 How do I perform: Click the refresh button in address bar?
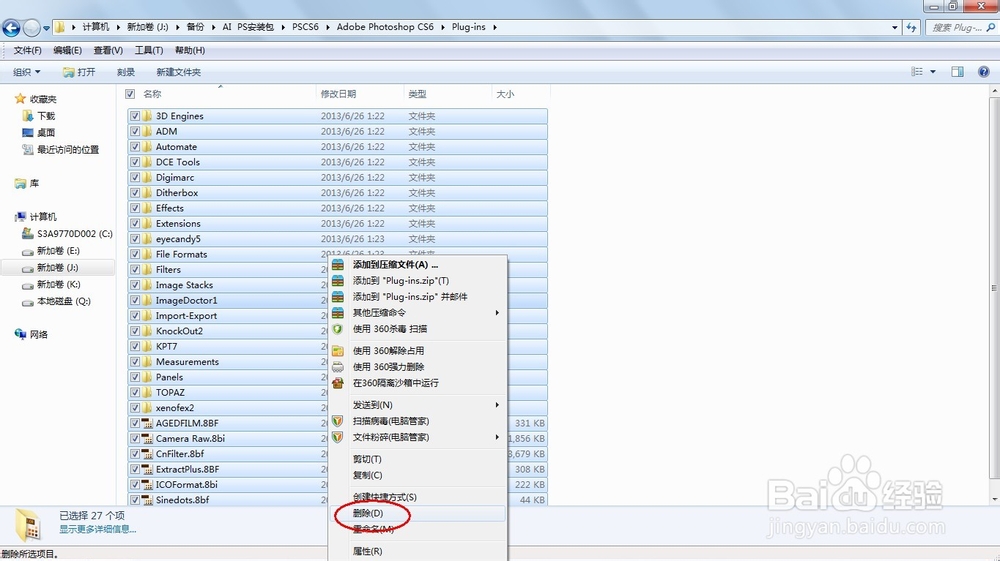pyautogui.click(x=911, y=27)
